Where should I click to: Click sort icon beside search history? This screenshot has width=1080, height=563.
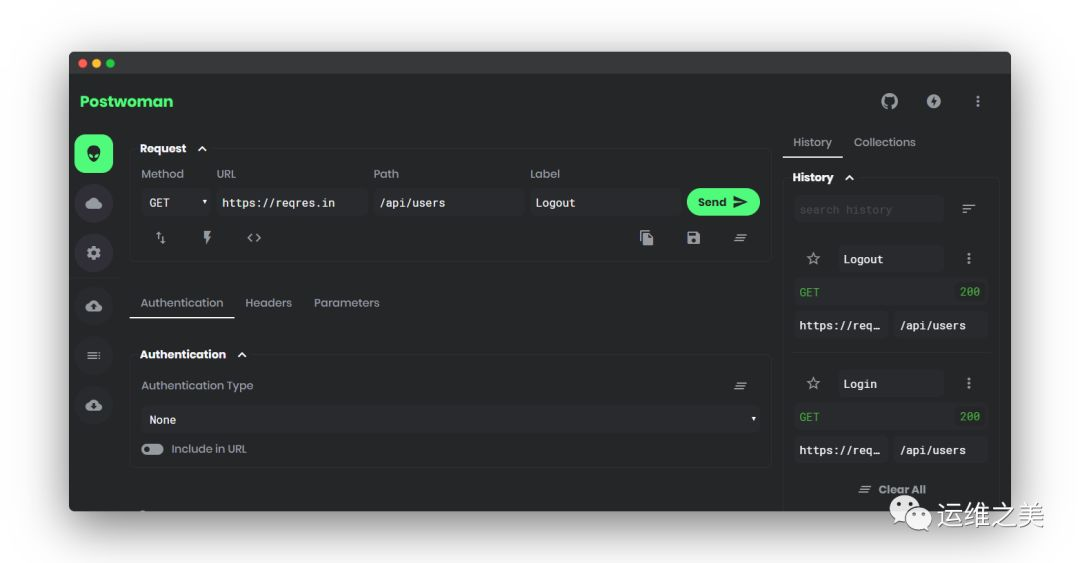coord(968,209)
